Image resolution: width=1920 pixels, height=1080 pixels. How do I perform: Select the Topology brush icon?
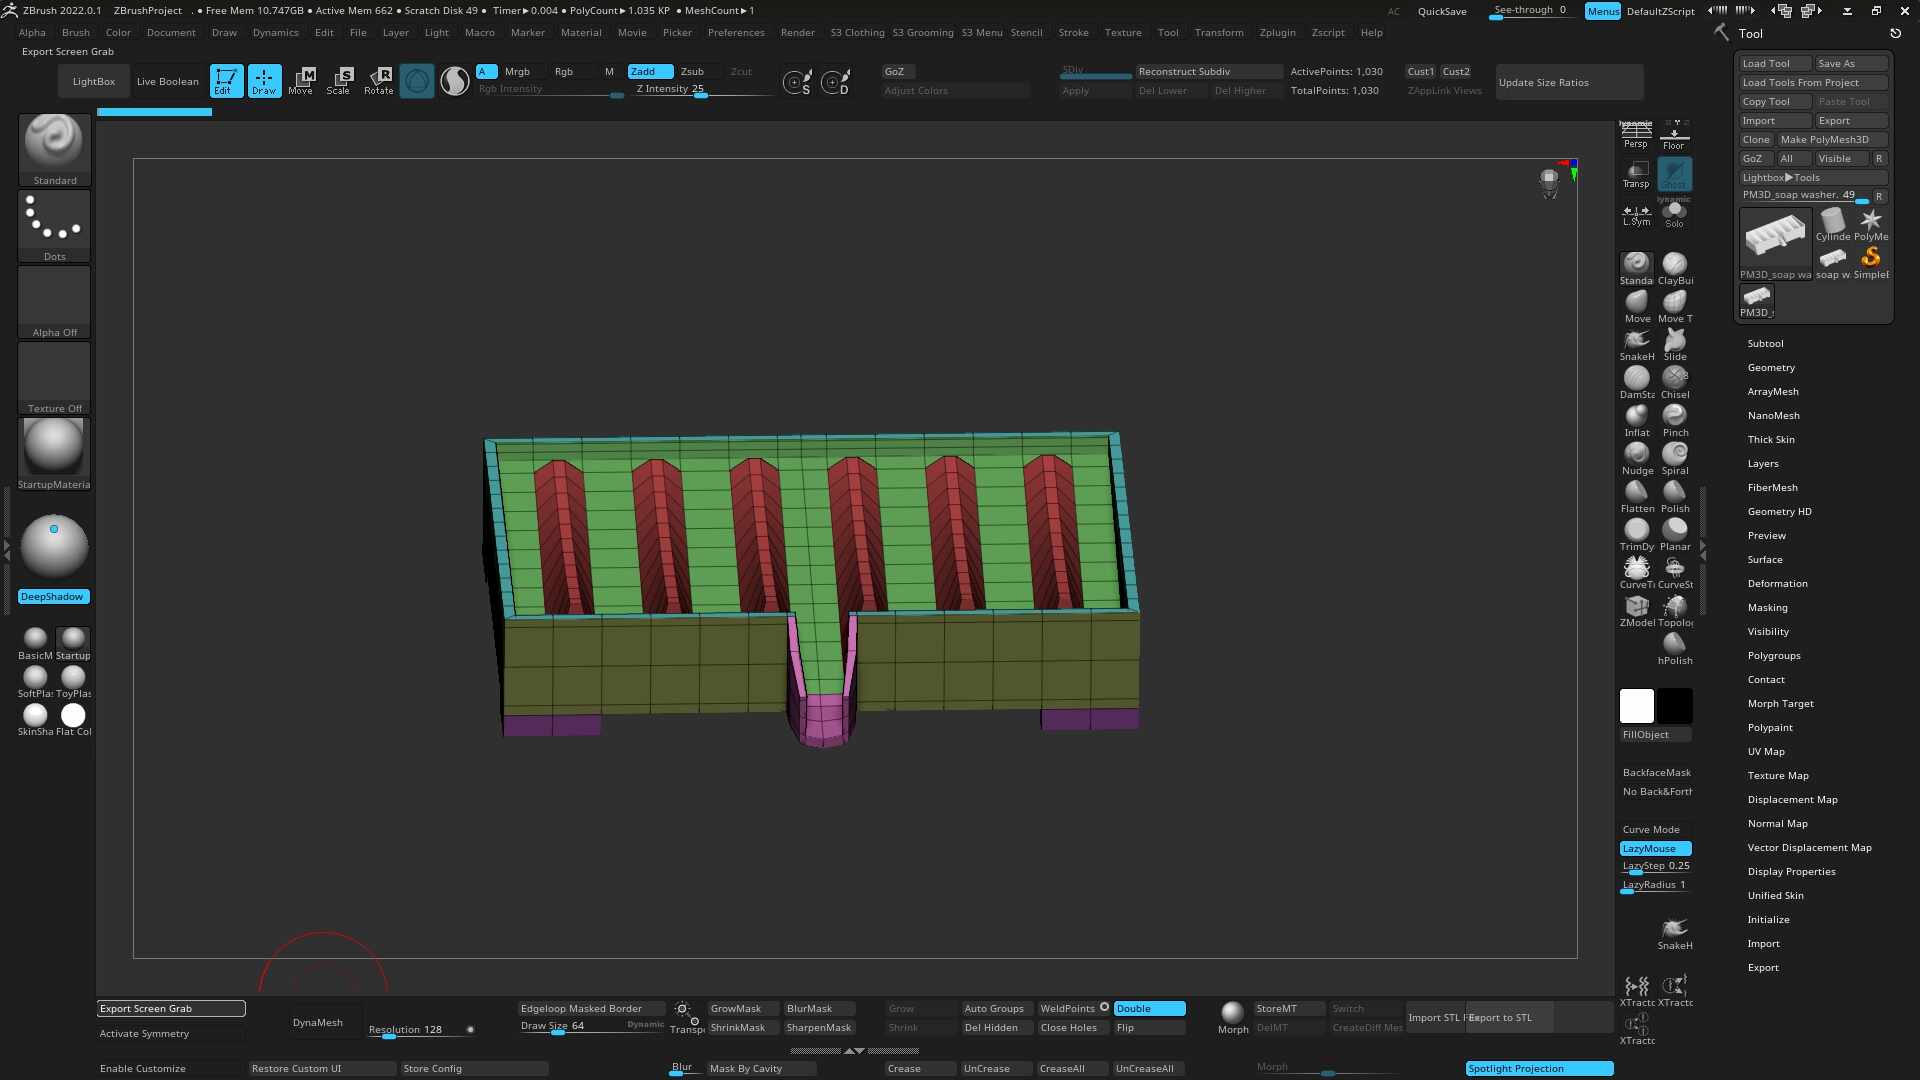[x=1675, y=610]
